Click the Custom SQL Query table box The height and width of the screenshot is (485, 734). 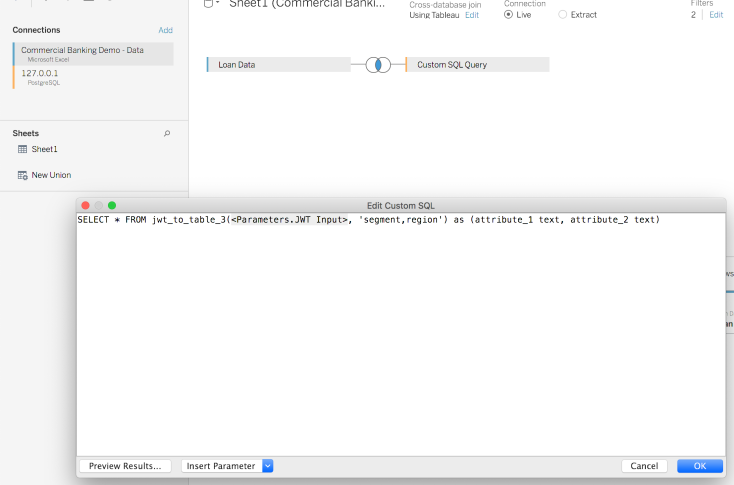(477, 65)
